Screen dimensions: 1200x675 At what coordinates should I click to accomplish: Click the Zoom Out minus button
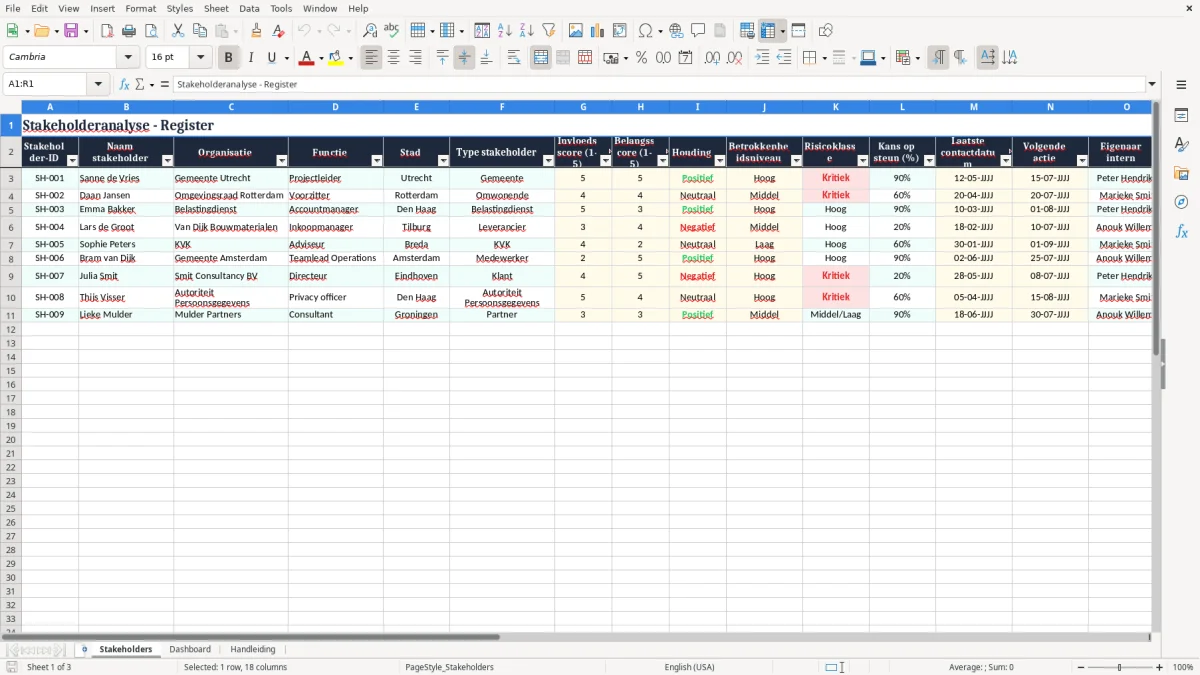pos(1081,667)
